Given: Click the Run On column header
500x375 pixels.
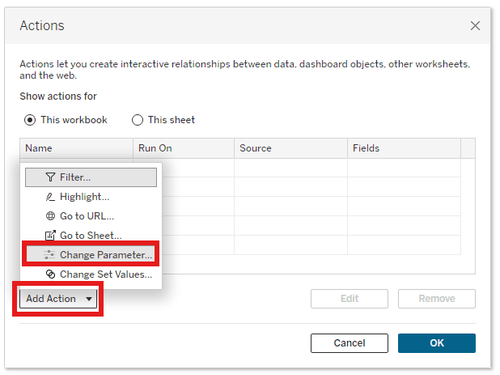Looking at the screenshot, I should (x=184, y=148).
